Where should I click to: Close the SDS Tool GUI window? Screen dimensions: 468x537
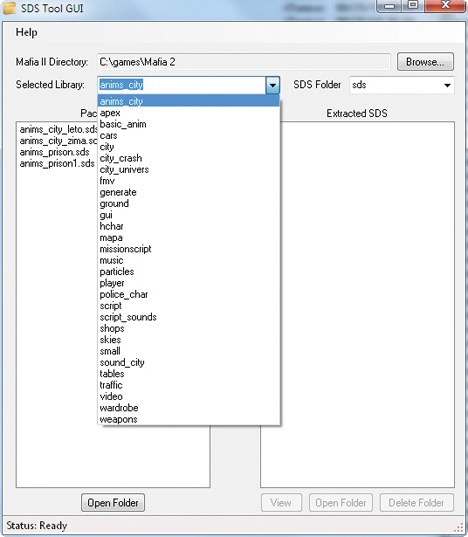point(445,5)
